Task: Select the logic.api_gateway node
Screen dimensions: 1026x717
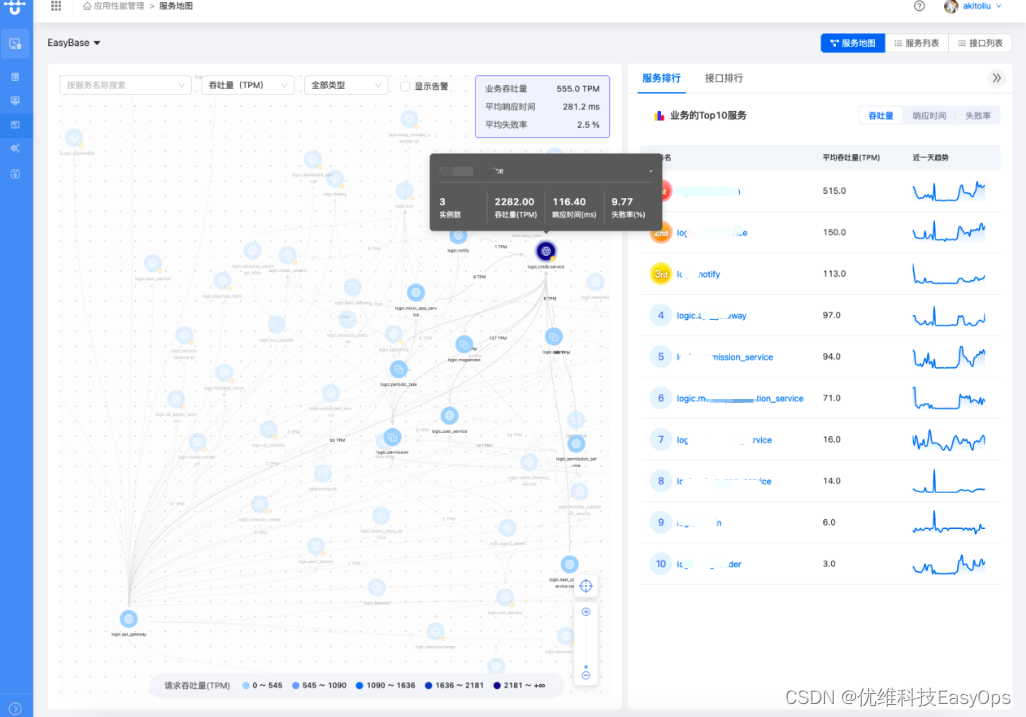Action: (x=128, y=619)
